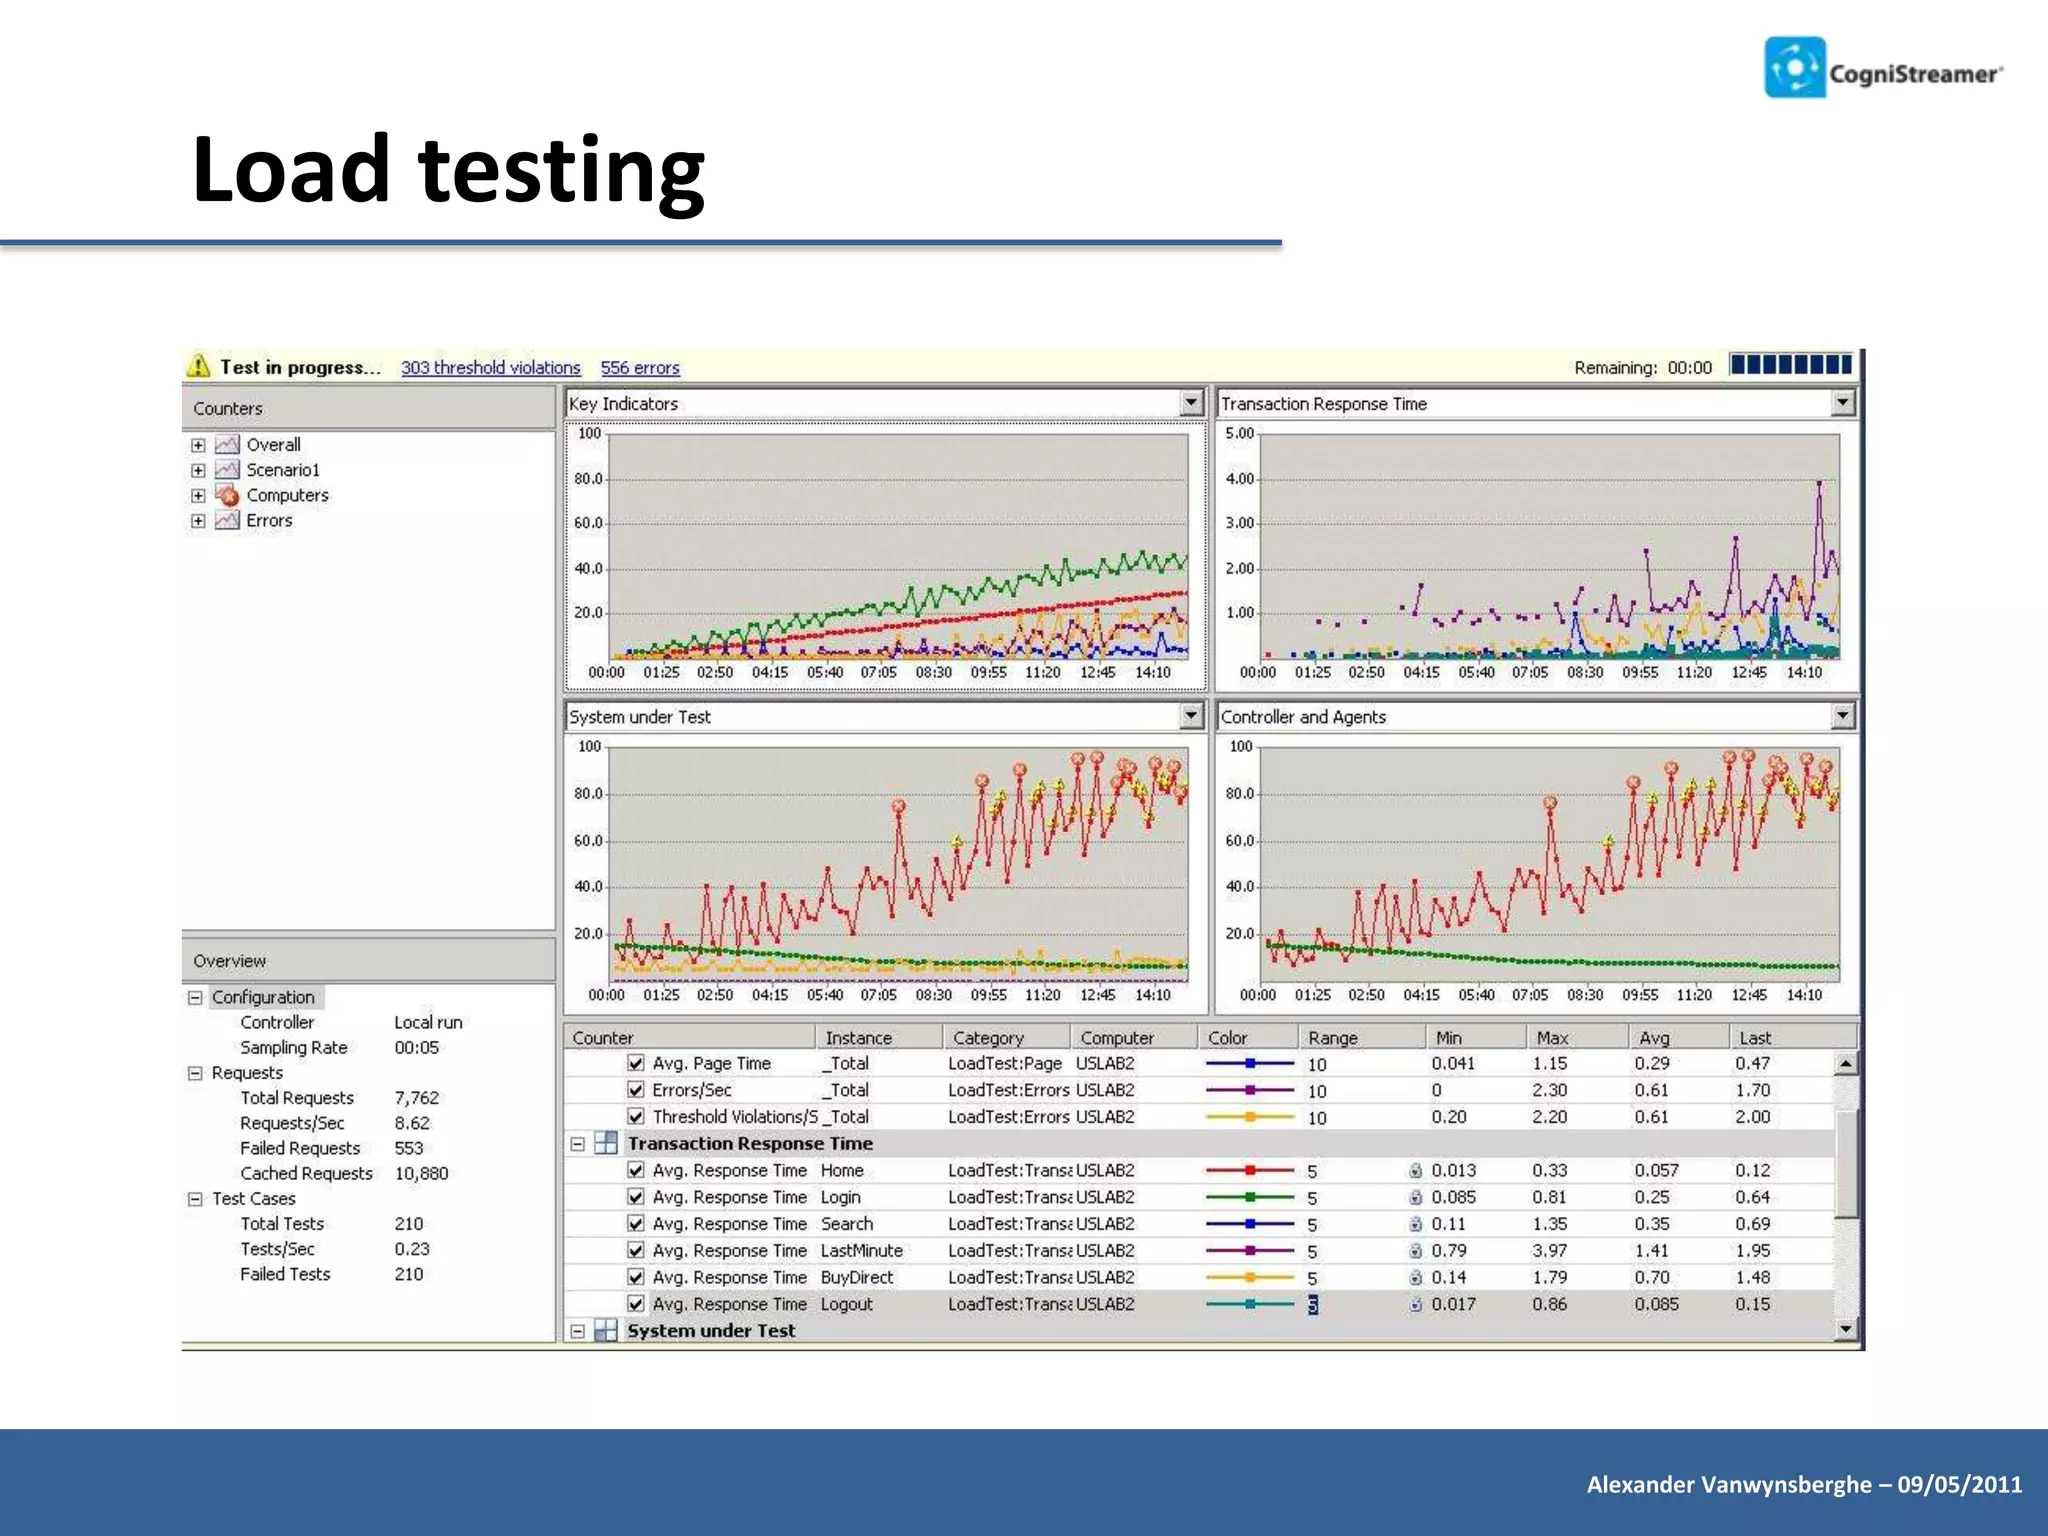Viewport: 2048px width, 1536px height.
Task: Uncheck the Avg. Page Time counter
Action: tap(635, 1063)
